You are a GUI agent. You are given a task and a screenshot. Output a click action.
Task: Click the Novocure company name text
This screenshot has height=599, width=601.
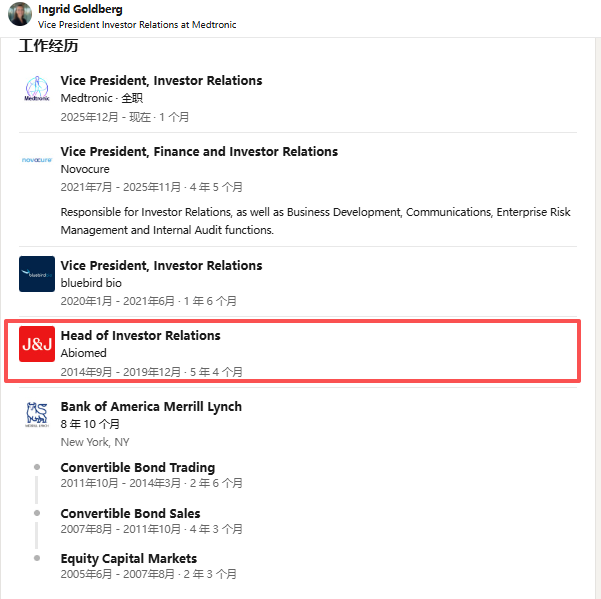(85, 169)
